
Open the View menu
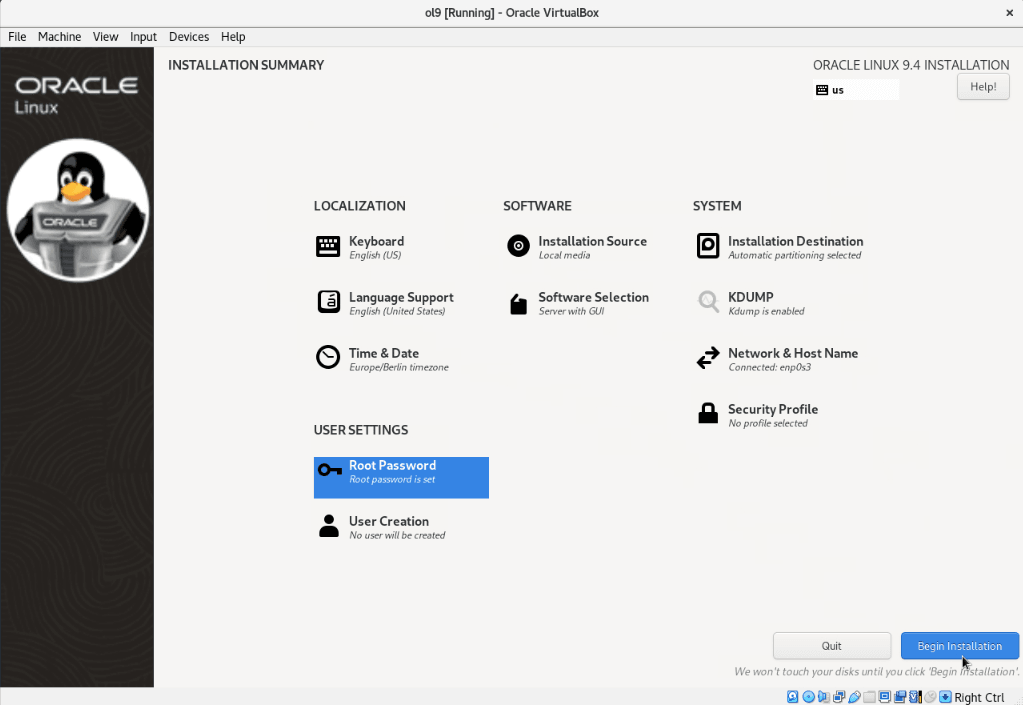[105, 37]
